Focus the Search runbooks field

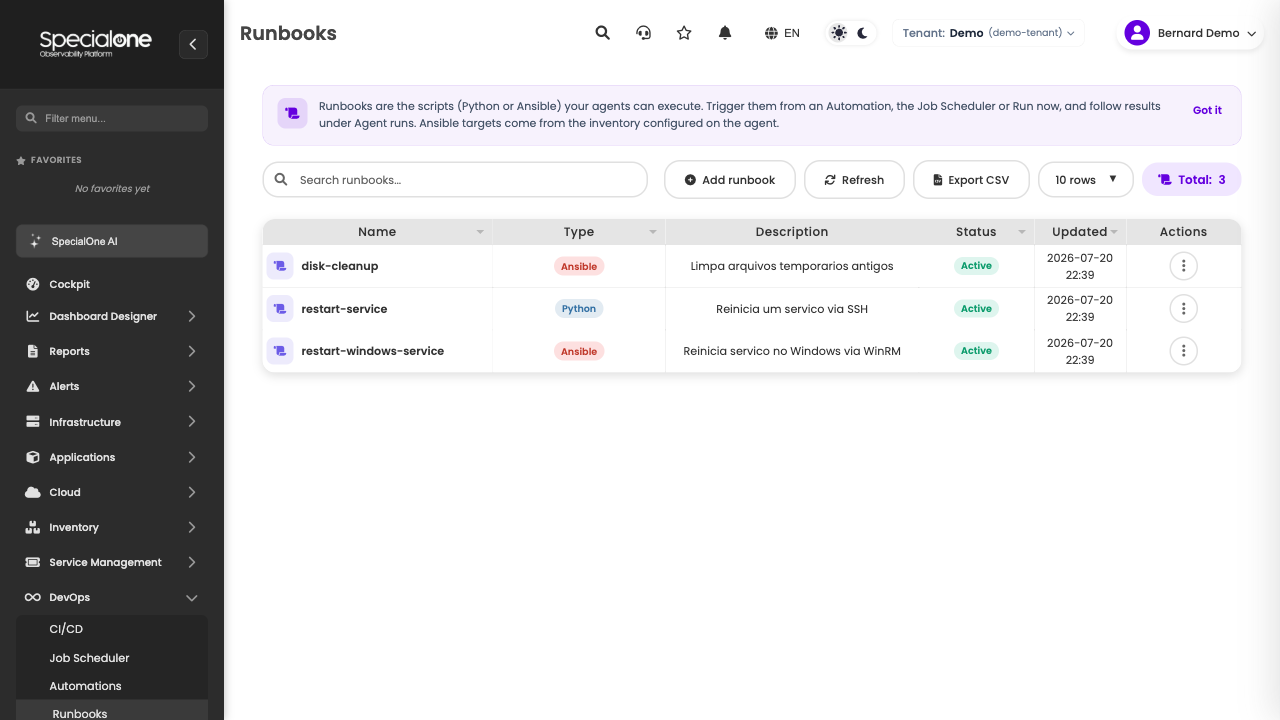(455, 180)
